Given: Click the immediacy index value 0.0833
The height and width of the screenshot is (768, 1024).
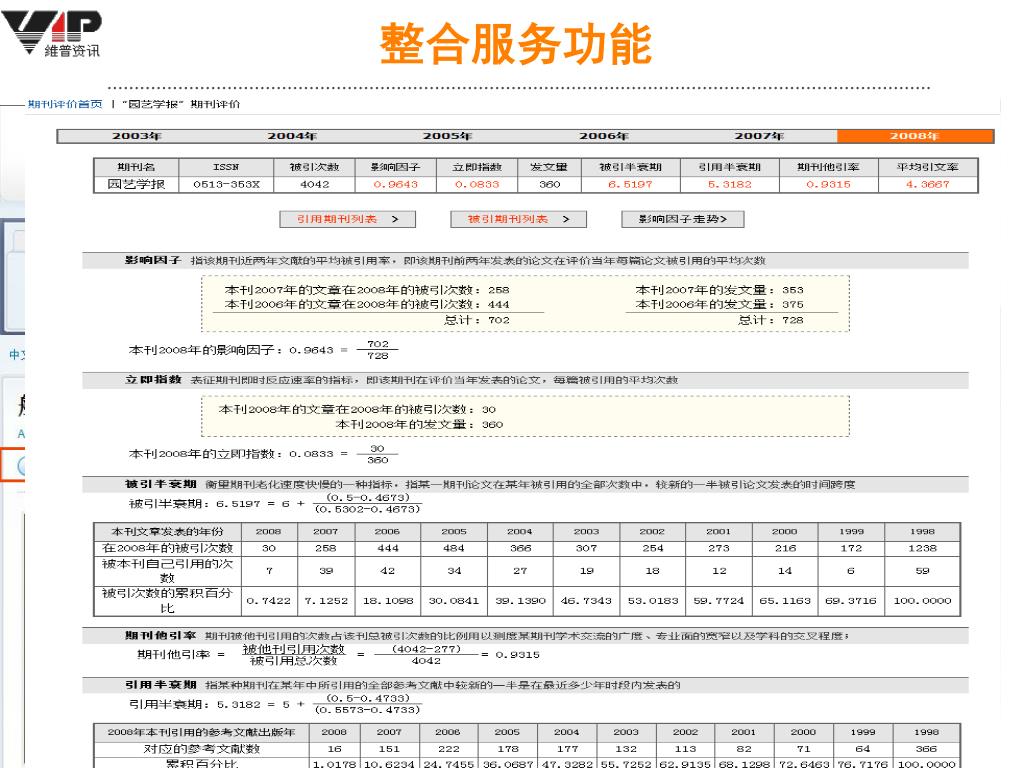Looking at the screenshot, I should [x=477, y=184].
